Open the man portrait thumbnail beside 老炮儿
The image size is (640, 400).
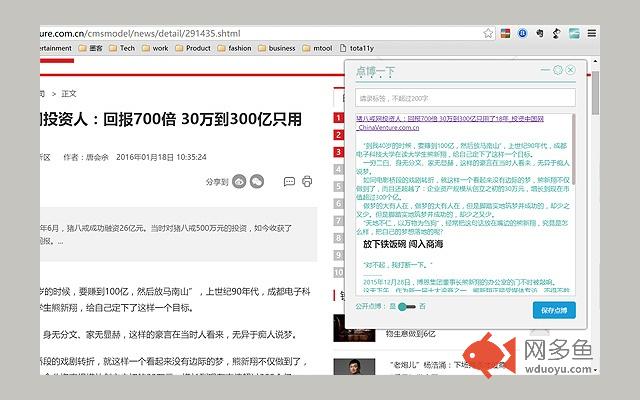coord(354,367)
